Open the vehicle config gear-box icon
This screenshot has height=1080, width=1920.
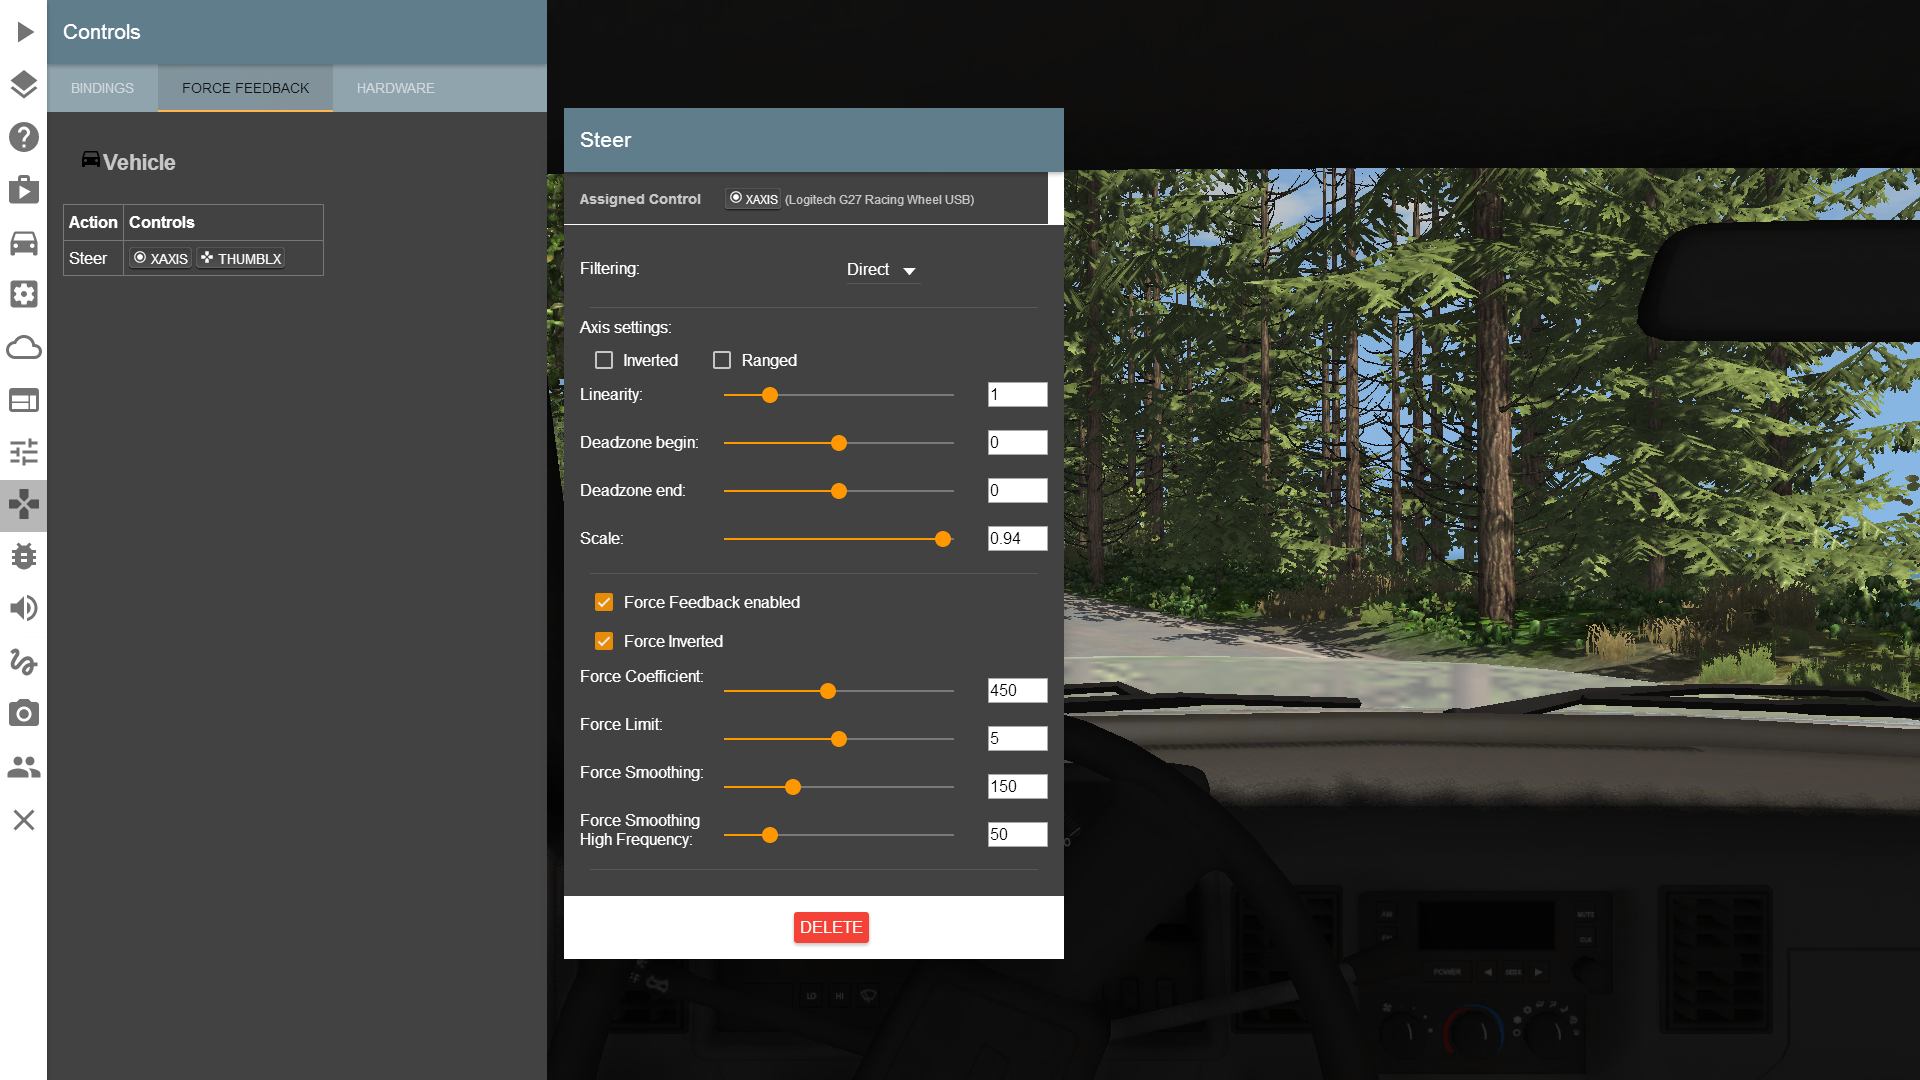click(24, 294)
